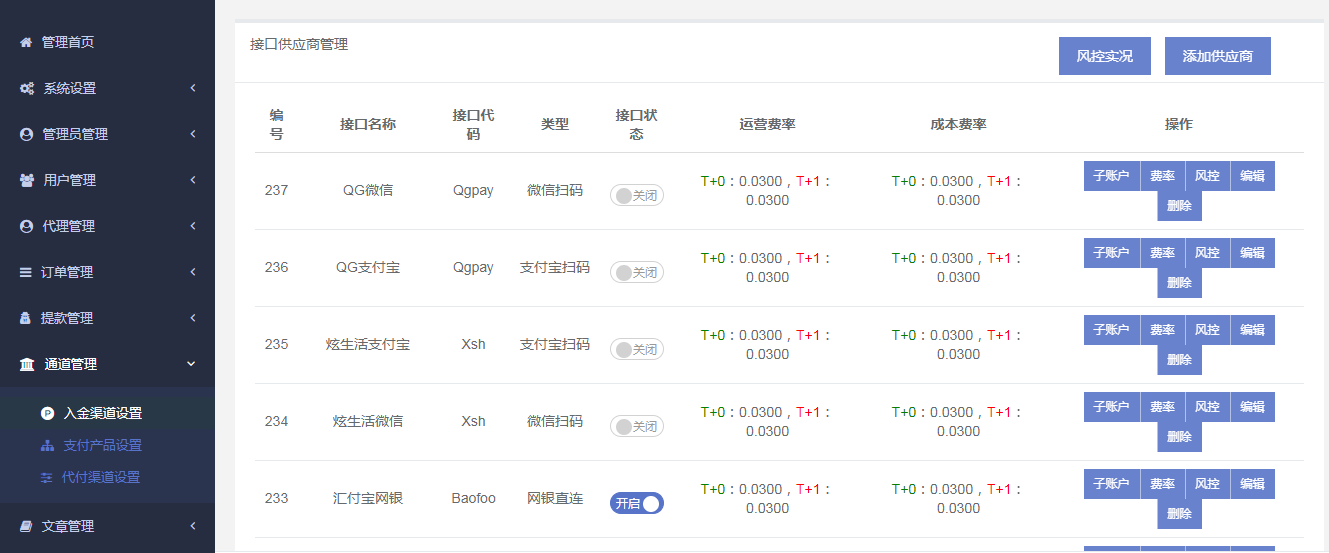The height and width of the screenshot is (553, 1329).
Task: Expand the 提款管理 submenu arrow
Action: pyautogui.click(x=192, y=319)
